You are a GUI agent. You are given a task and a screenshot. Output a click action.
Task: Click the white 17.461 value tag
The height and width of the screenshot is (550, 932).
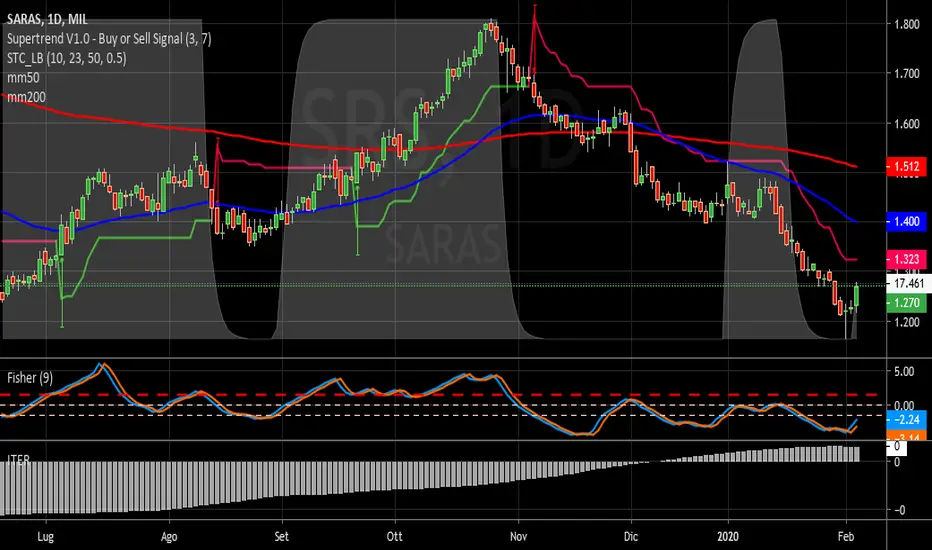(x=908, y=283)
